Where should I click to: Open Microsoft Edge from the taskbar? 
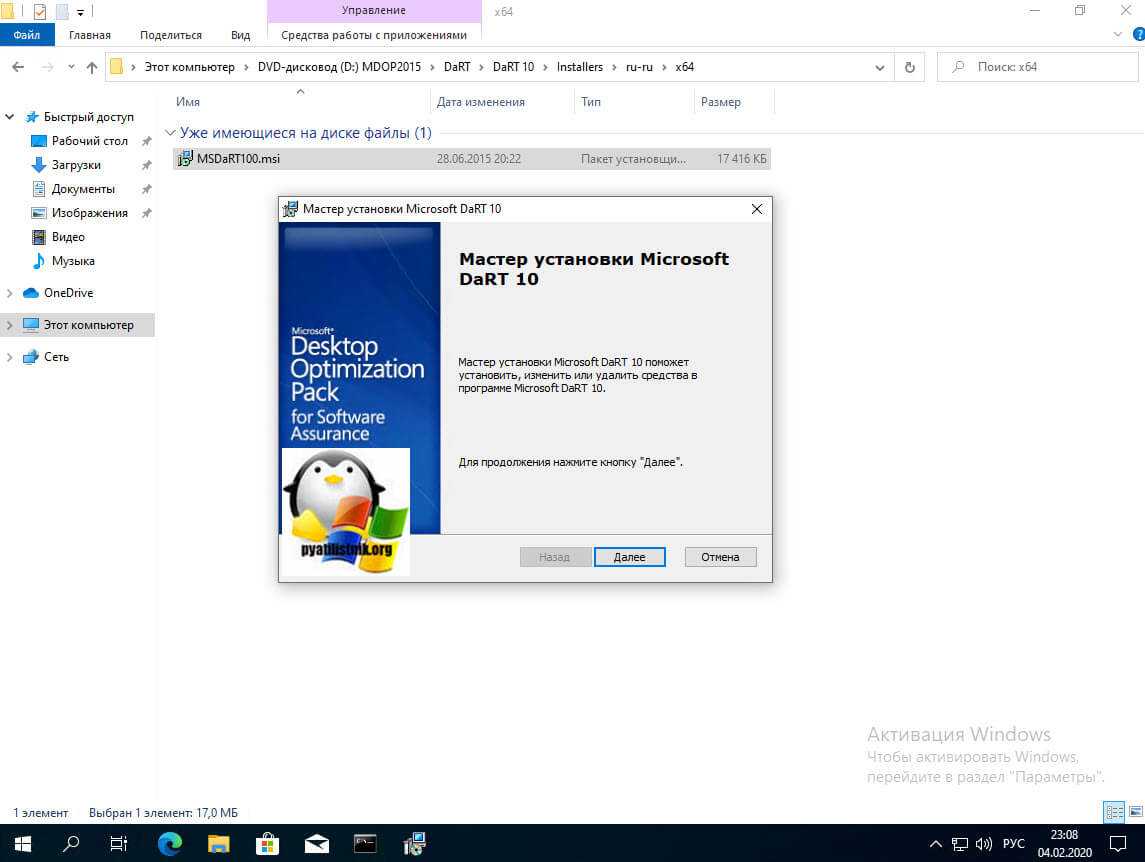pyautogui.click(x=170, y=843)
